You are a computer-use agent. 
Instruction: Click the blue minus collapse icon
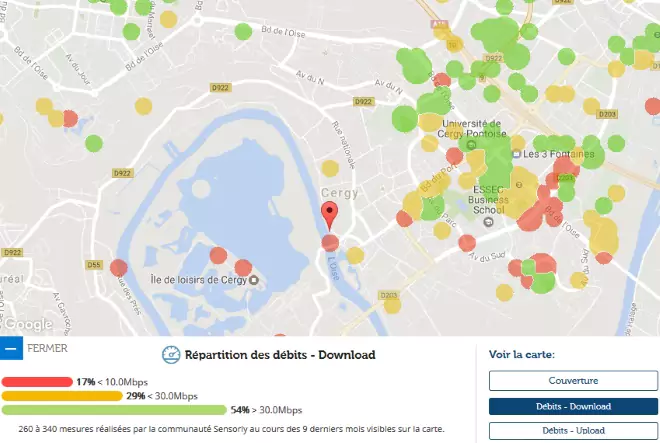pyautogui.click(x=11, y=348)
